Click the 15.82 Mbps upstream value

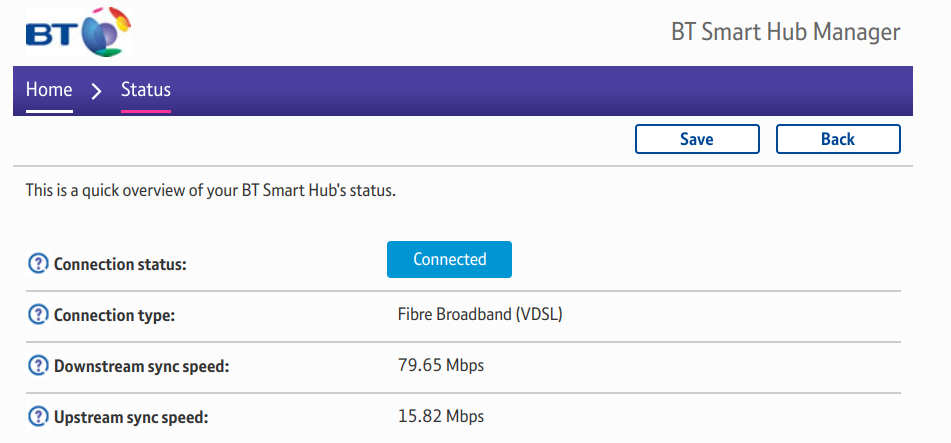(x=440, y=416)
